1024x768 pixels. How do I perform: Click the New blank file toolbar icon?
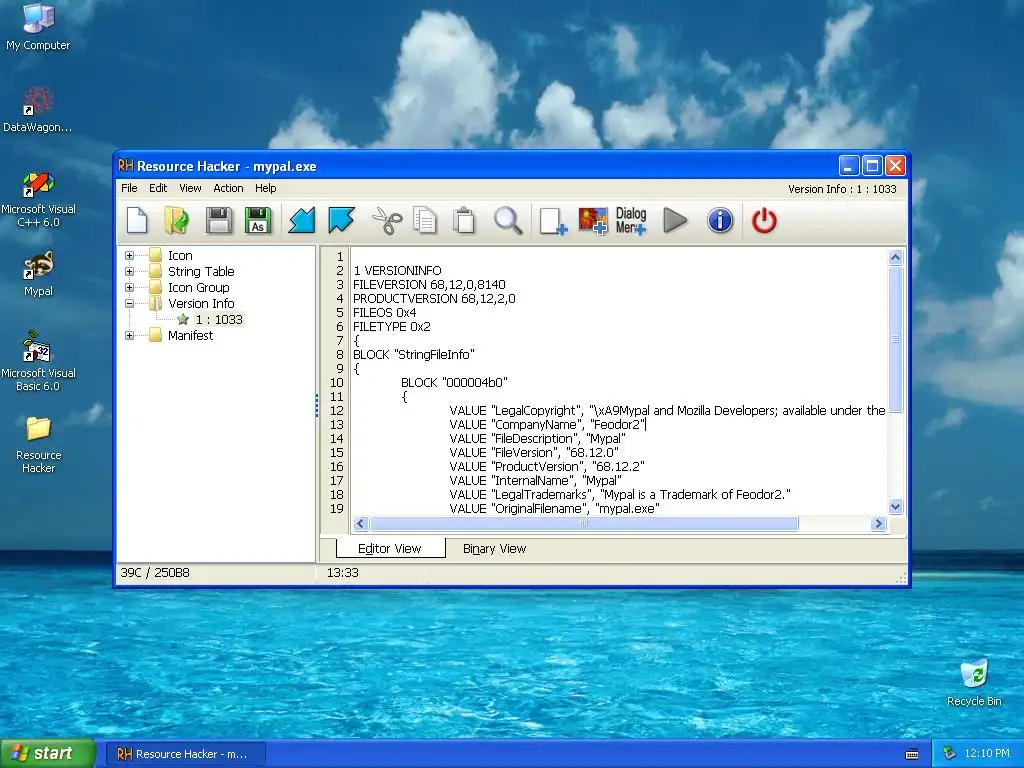(137, 220)
